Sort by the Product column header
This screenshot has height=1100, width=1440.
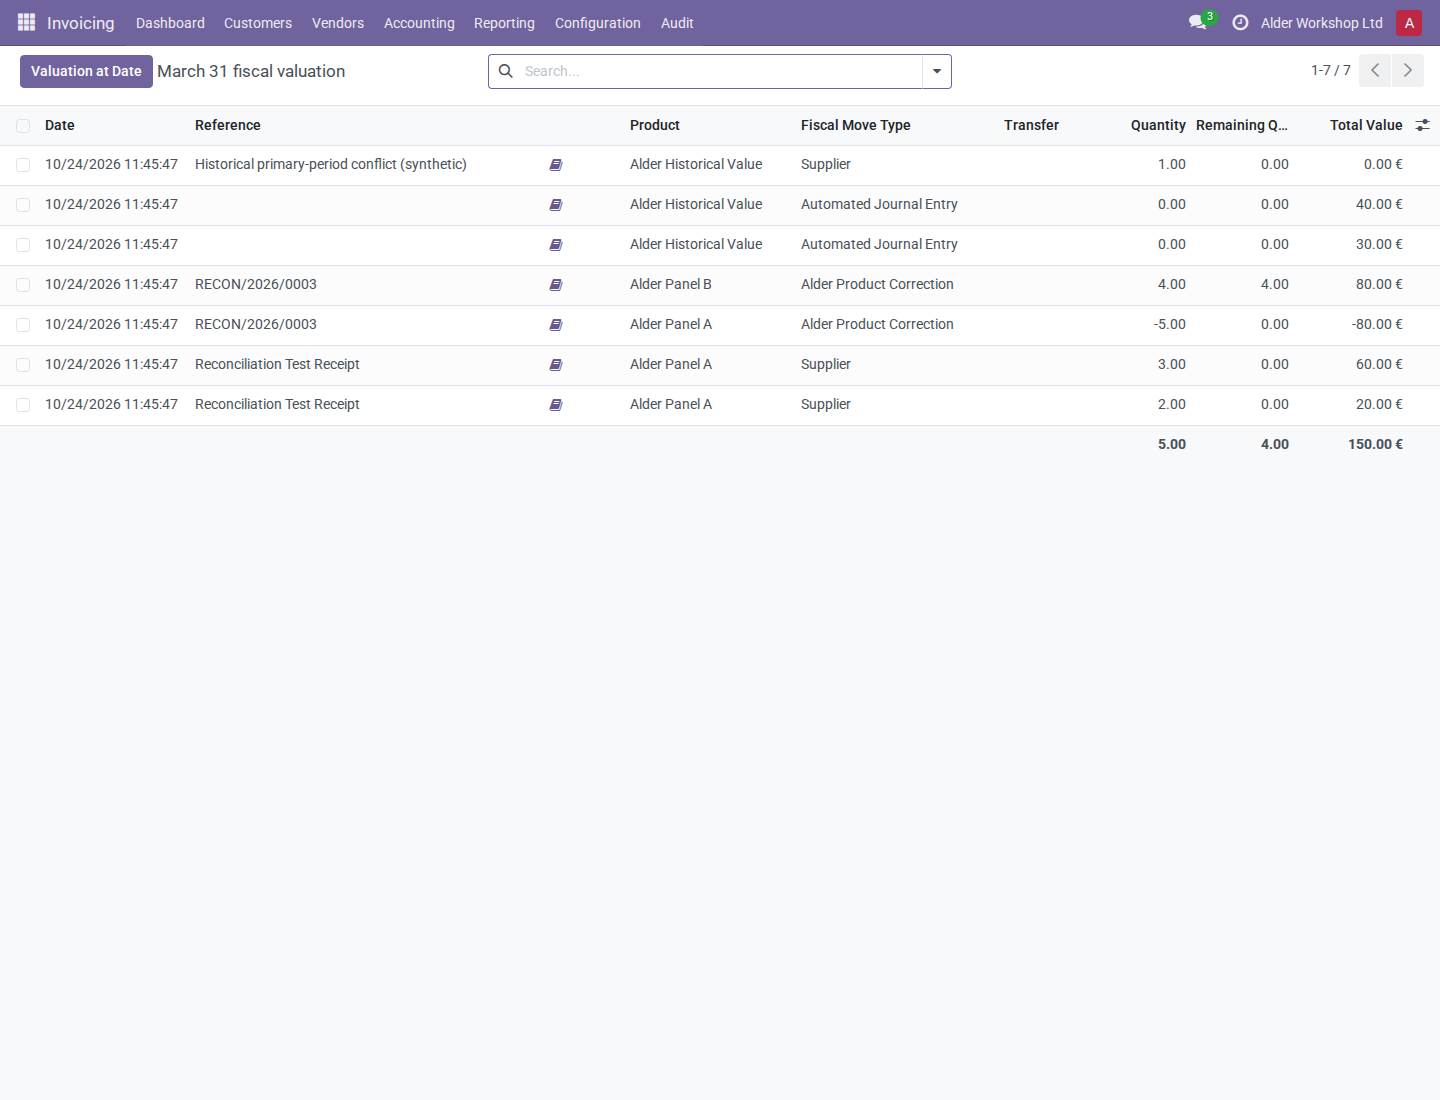(x=655, y=125)
